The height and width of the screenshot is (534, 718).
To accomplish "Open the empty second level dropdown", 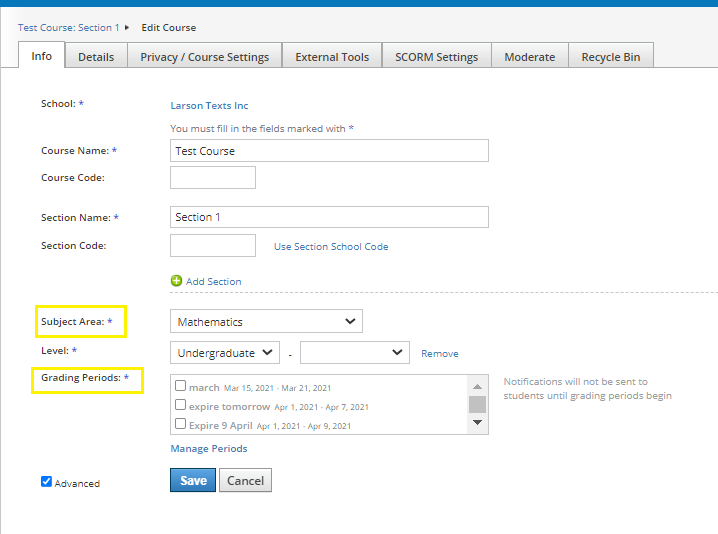I will tap(354, 352).
